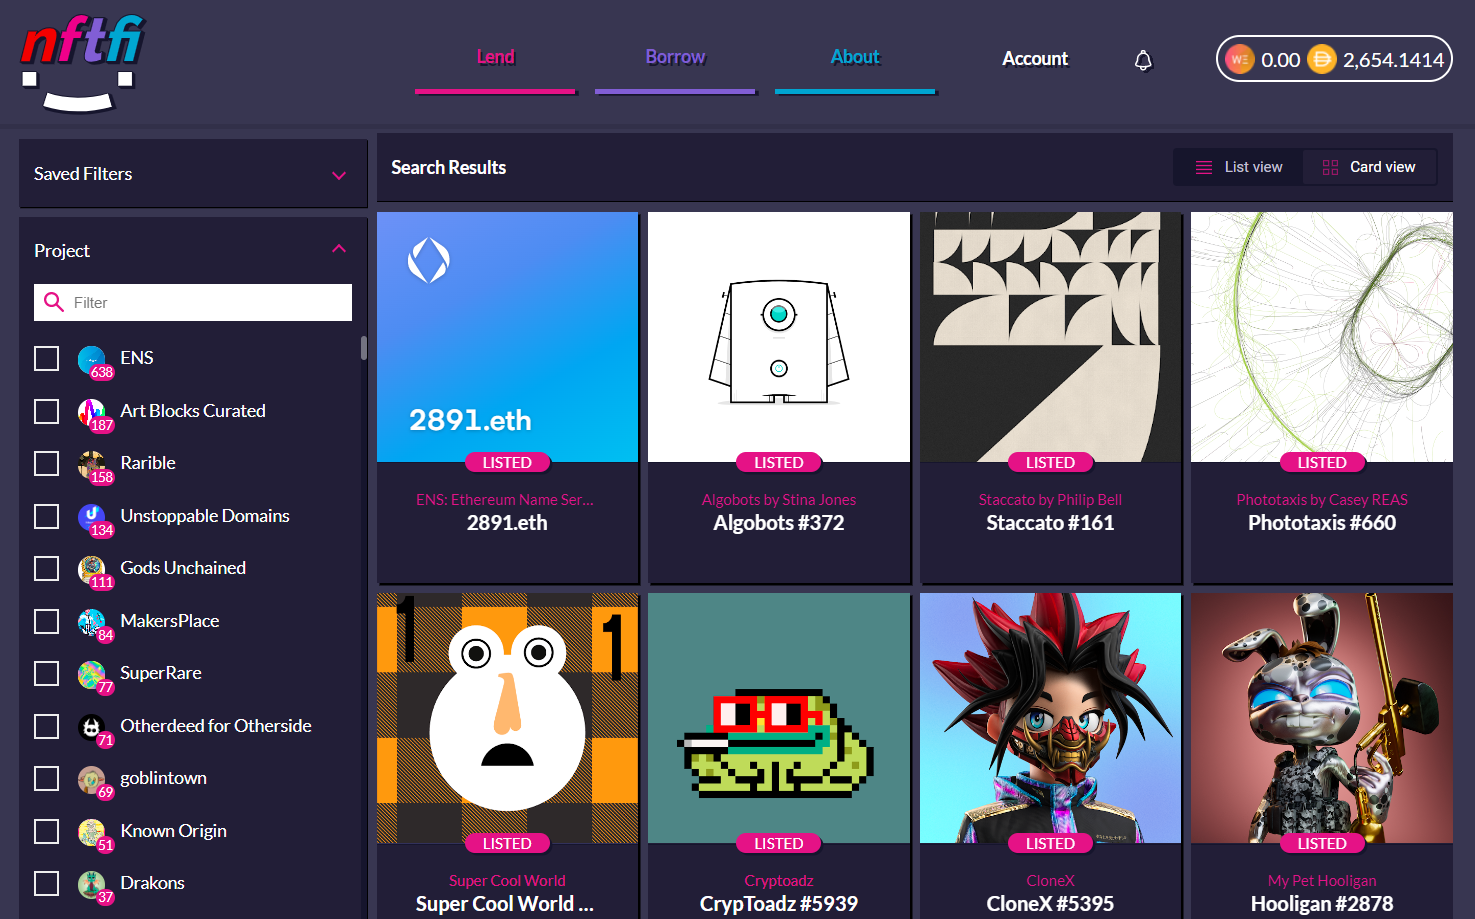Expand the Saved Filters dropdown
This screenshot has height=919, width=1475.
(193, 174)
